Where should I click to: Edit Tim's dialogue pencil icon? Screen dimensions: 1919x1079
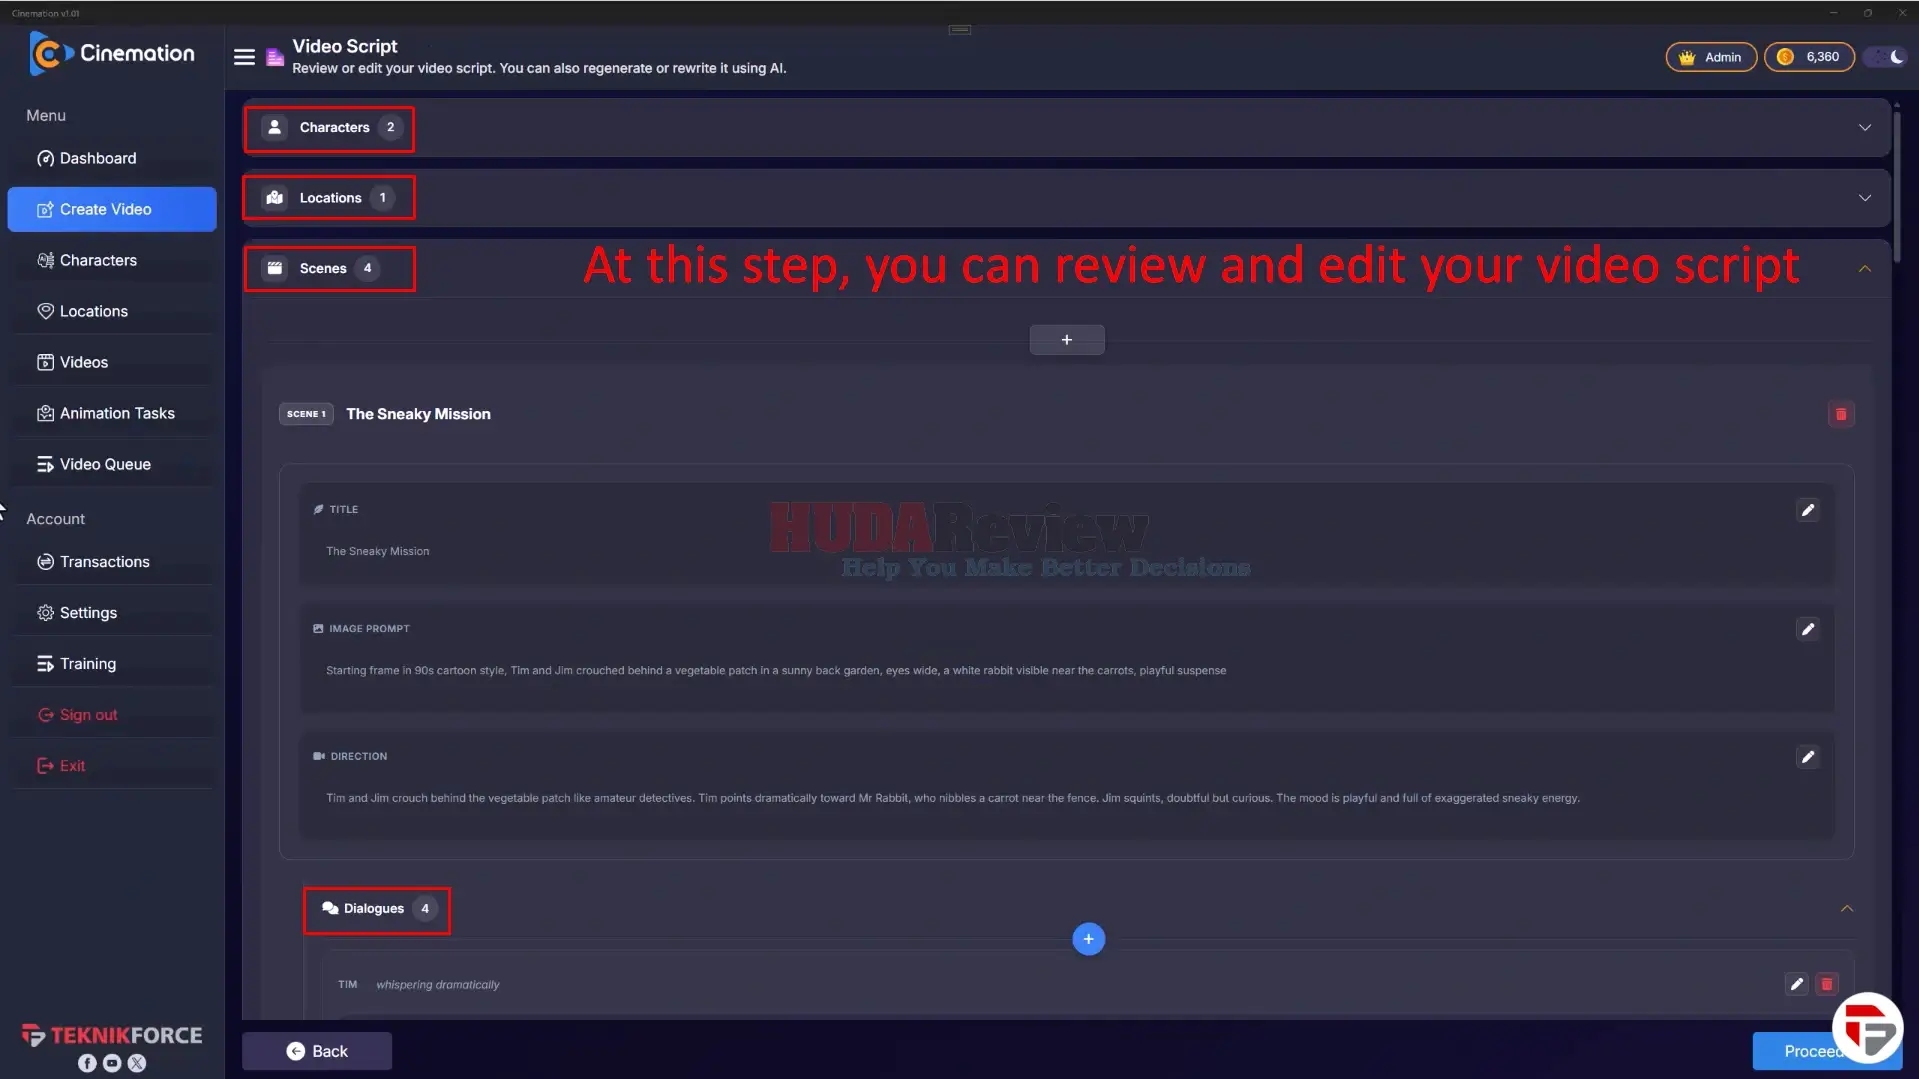click(1796, 984)
